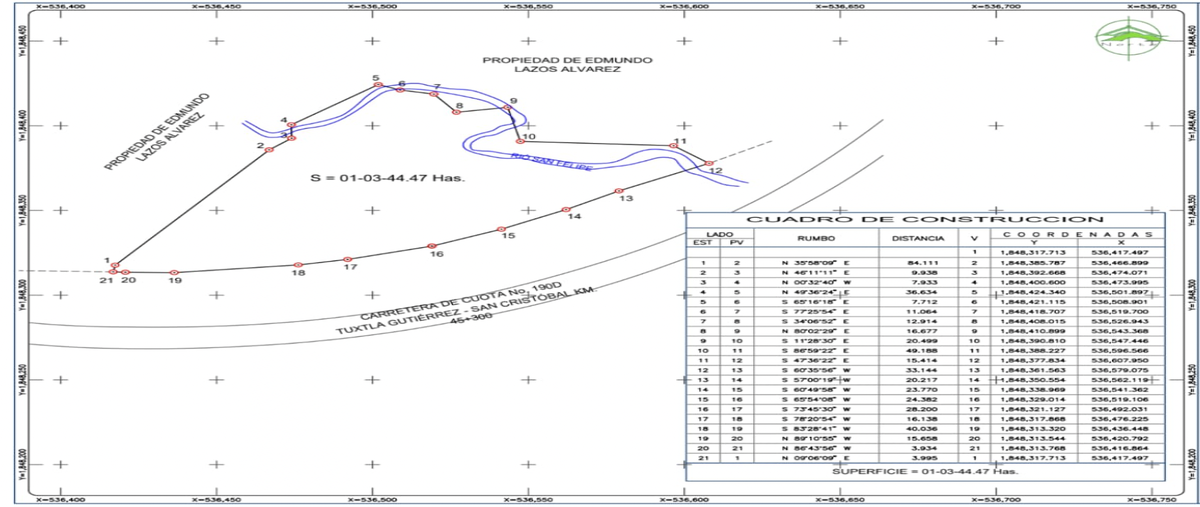Select vertex marker 5 on the boundary
Viewport: 1200px width, 507px height.
[378, 85]
